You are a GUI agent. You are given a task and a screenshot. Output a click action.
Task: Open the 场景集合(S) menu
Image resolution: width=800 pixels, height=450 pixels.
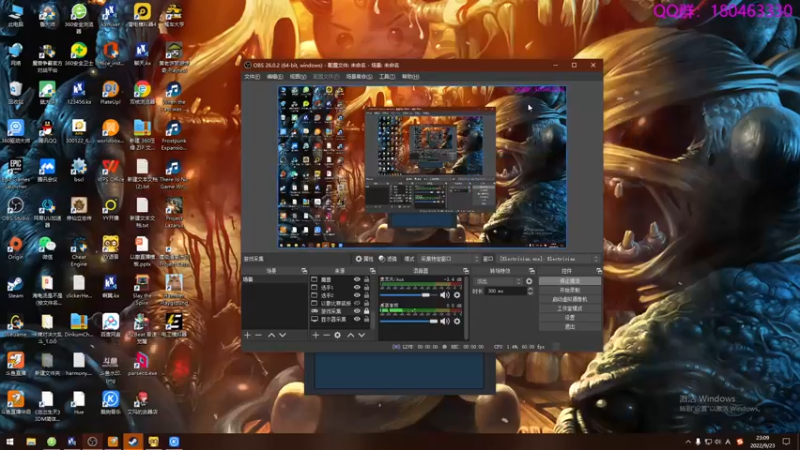(x=359, y=77)
